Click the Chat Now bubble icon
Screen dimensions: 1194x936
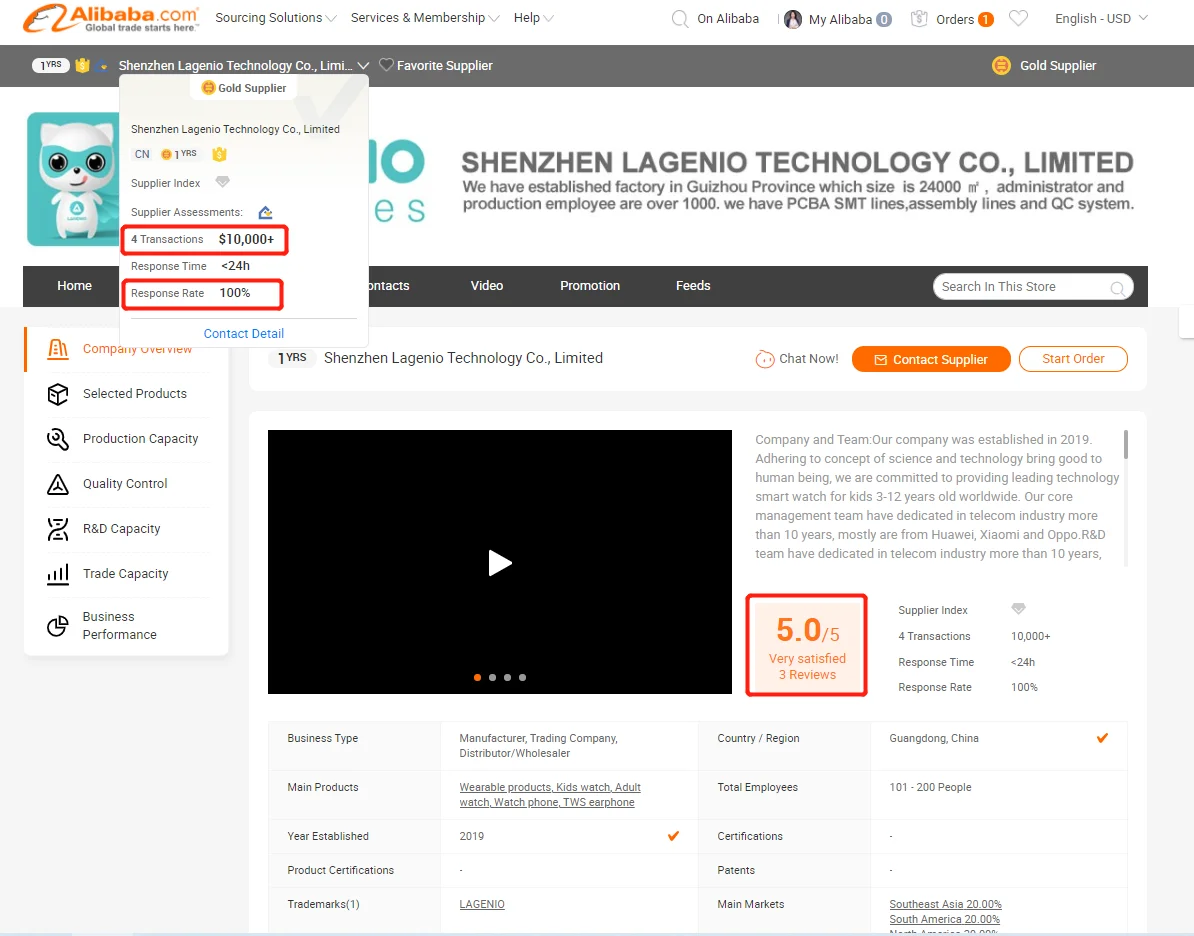[x=765, y=359]
